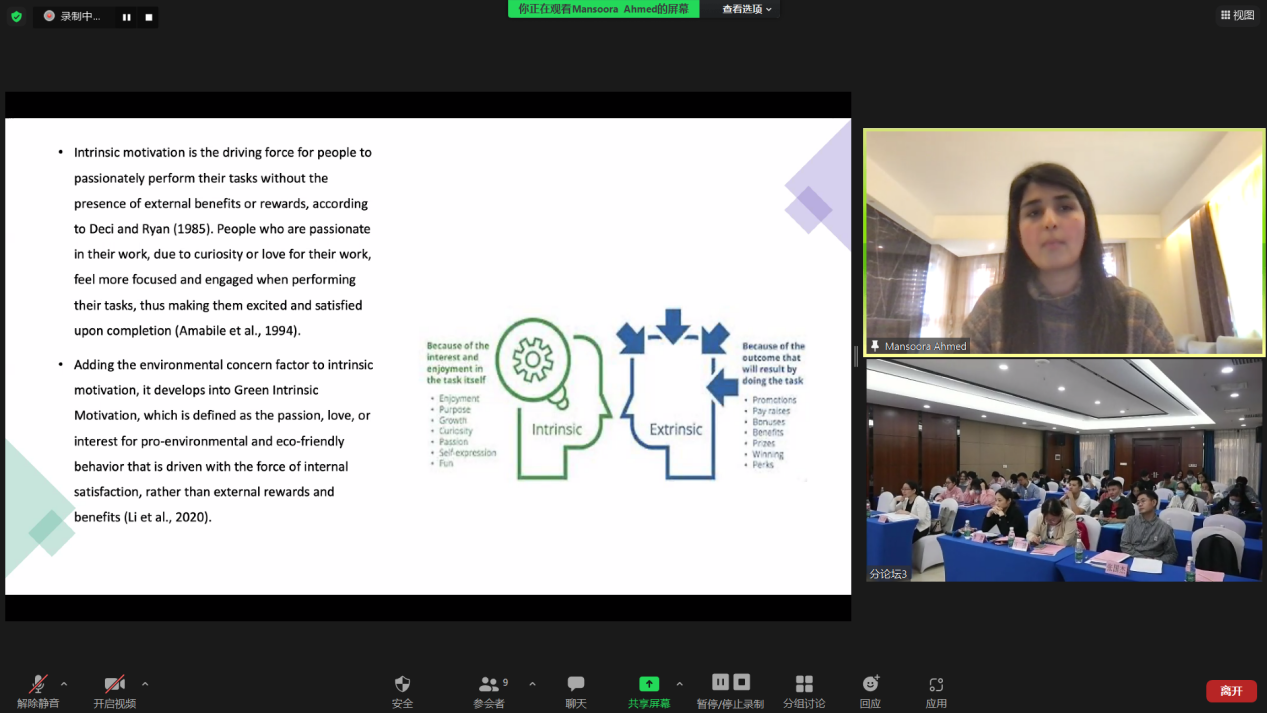Open the Reactions (回应) menu
The image size is (1267, 713).
pyautogui.click(x=870, y=691)
